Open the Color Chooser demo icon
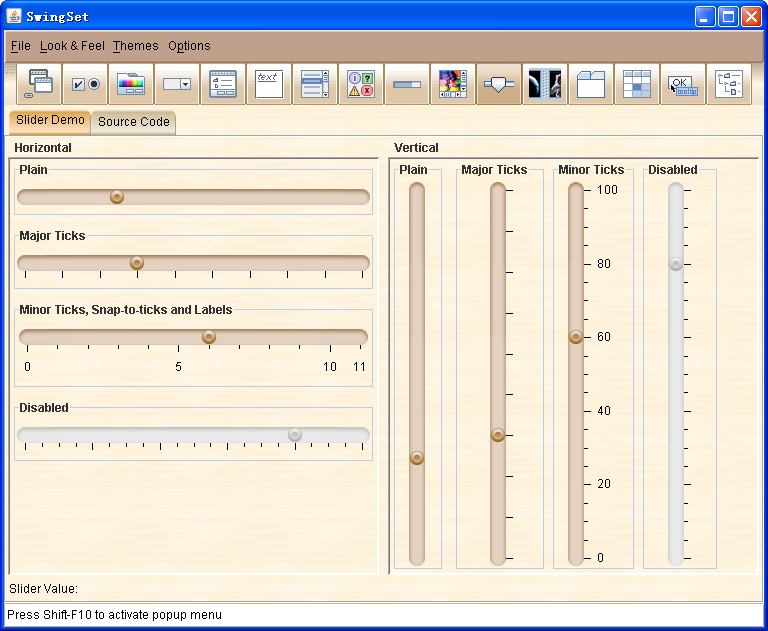 (x=131, y=84)
